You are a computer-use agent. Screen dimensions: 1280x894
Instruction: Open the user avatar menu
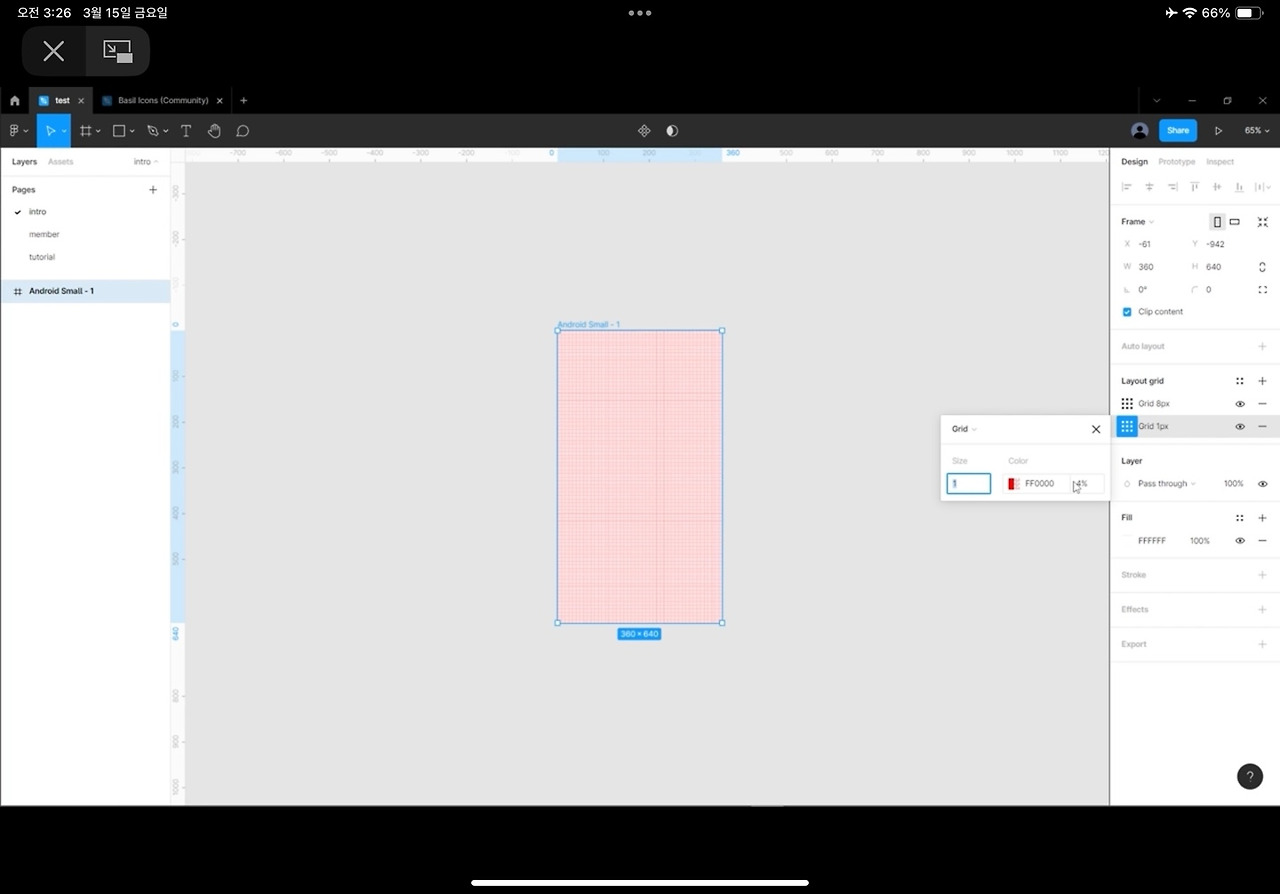[1139, 131]
